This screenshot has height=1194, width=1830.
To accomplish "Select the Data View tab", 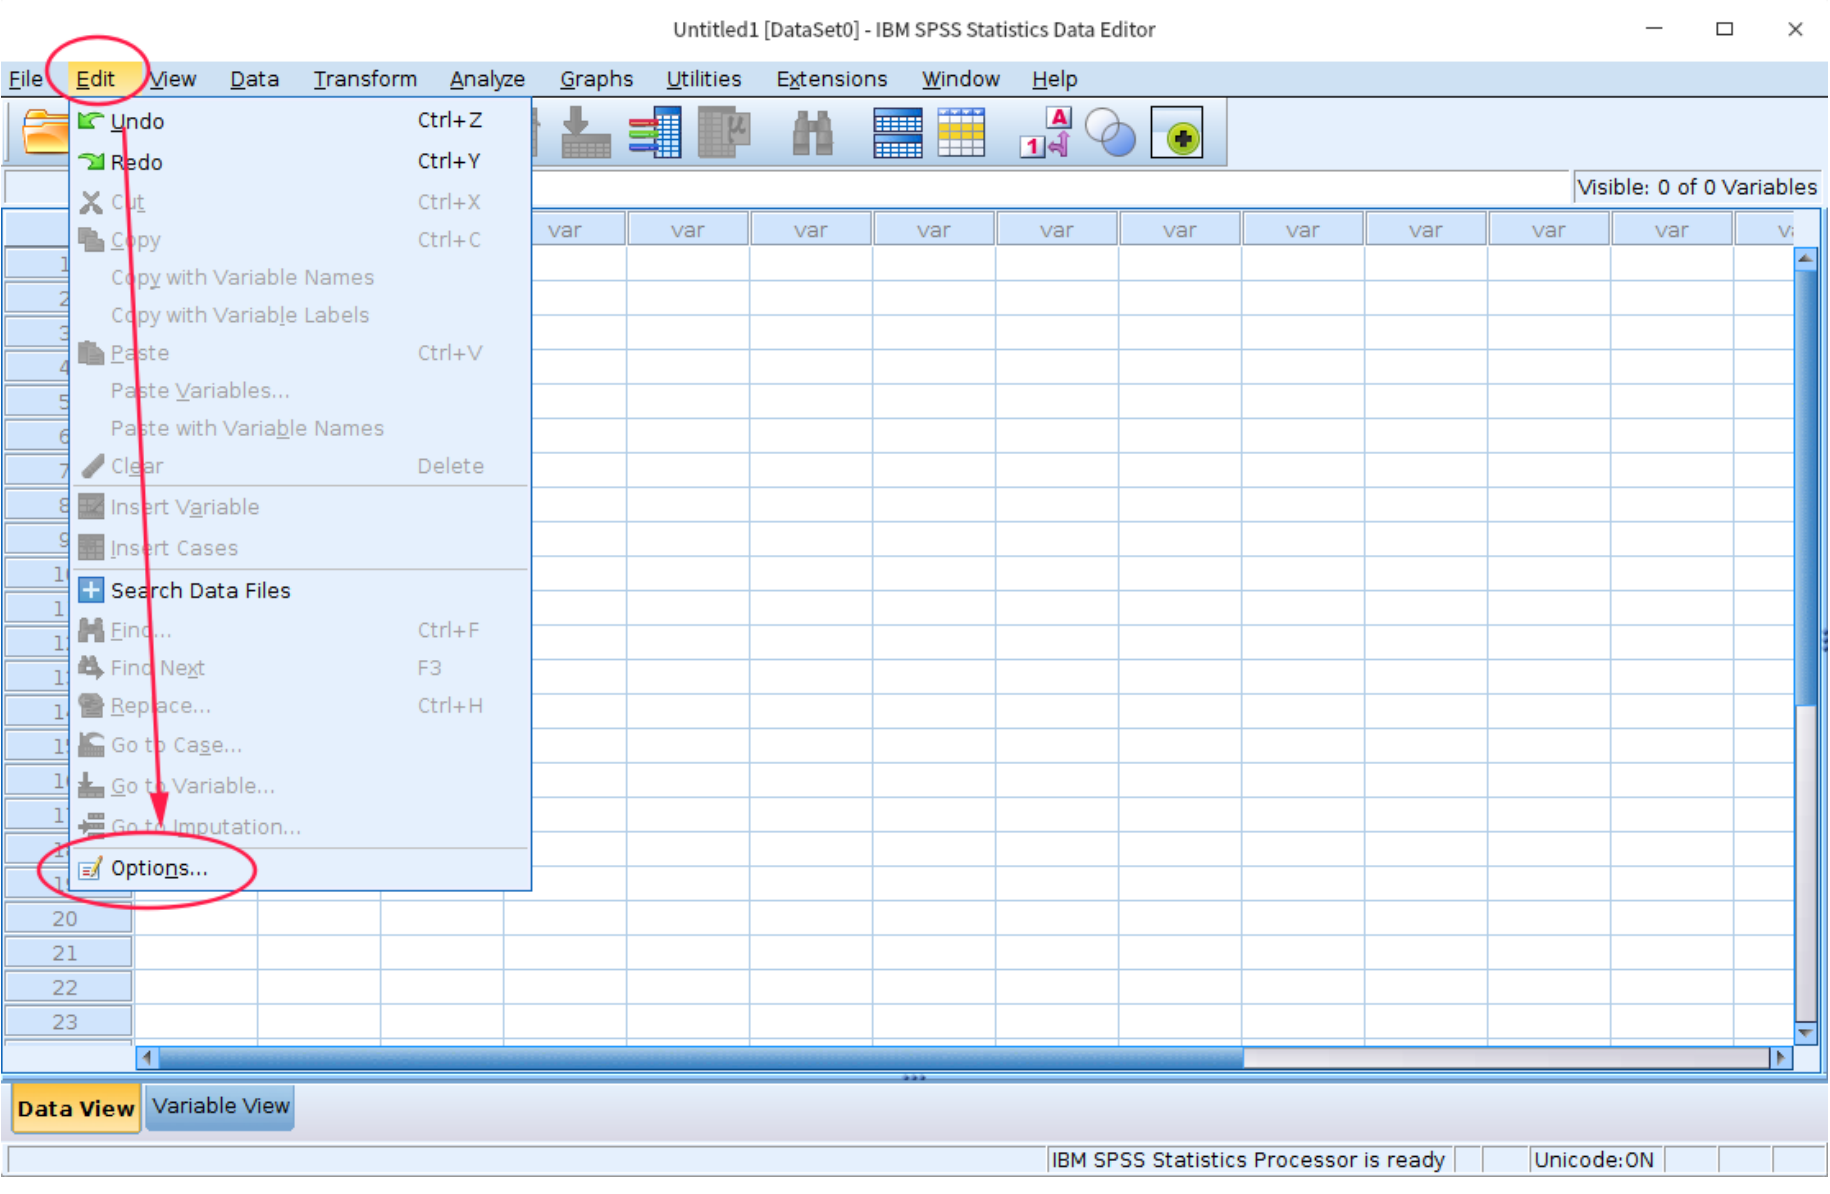I will tap(76, 1109).
